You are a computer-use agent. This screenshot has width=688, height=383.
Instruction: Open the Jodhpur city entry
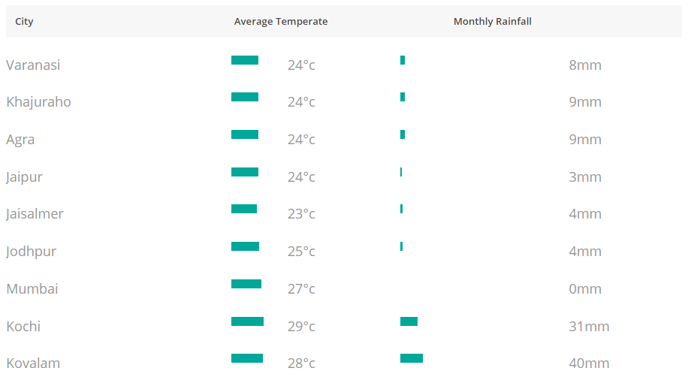(31, 251)
